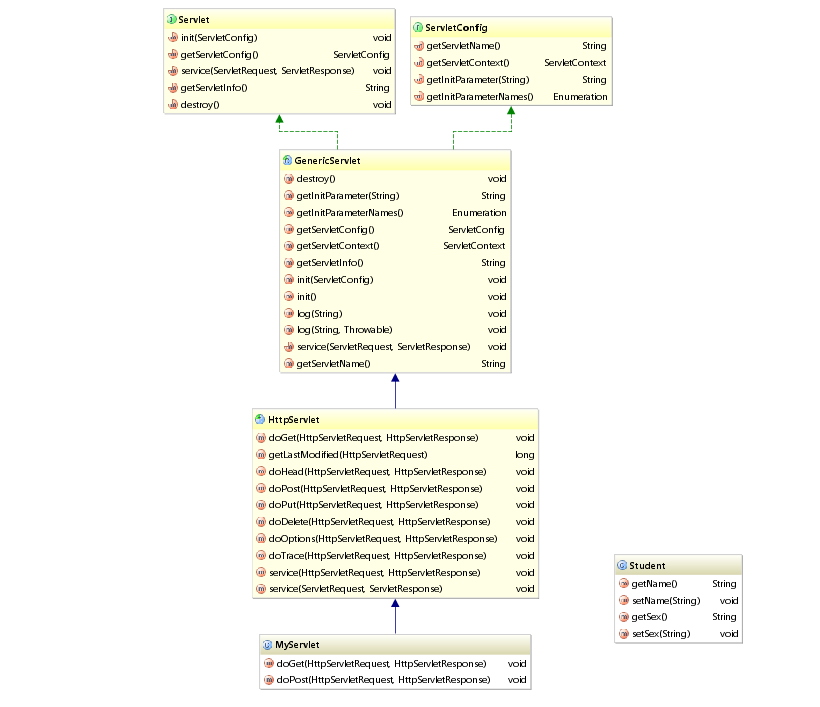Click the method icon beside init(ServletConfig) in Servlet
820x707 pixels.
(x=171, y=37)
